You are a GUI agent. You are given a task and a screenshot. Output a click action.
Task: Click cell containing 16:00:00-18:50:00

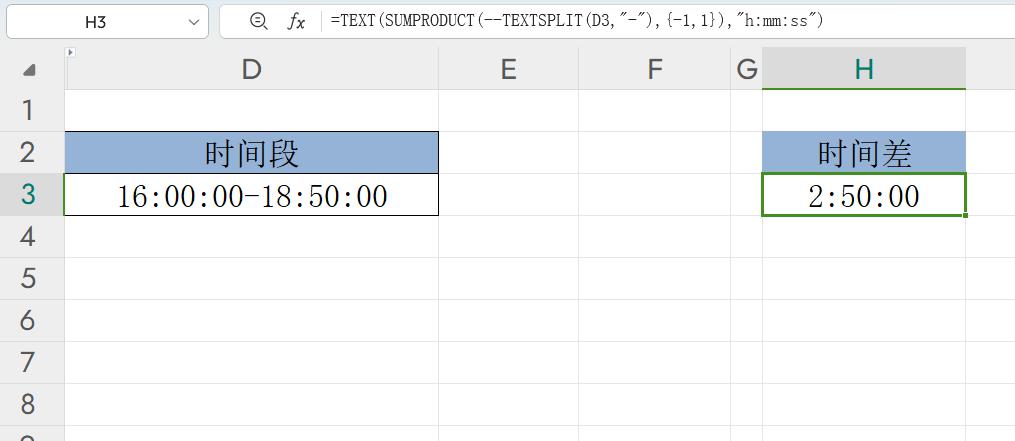point(251,195)
